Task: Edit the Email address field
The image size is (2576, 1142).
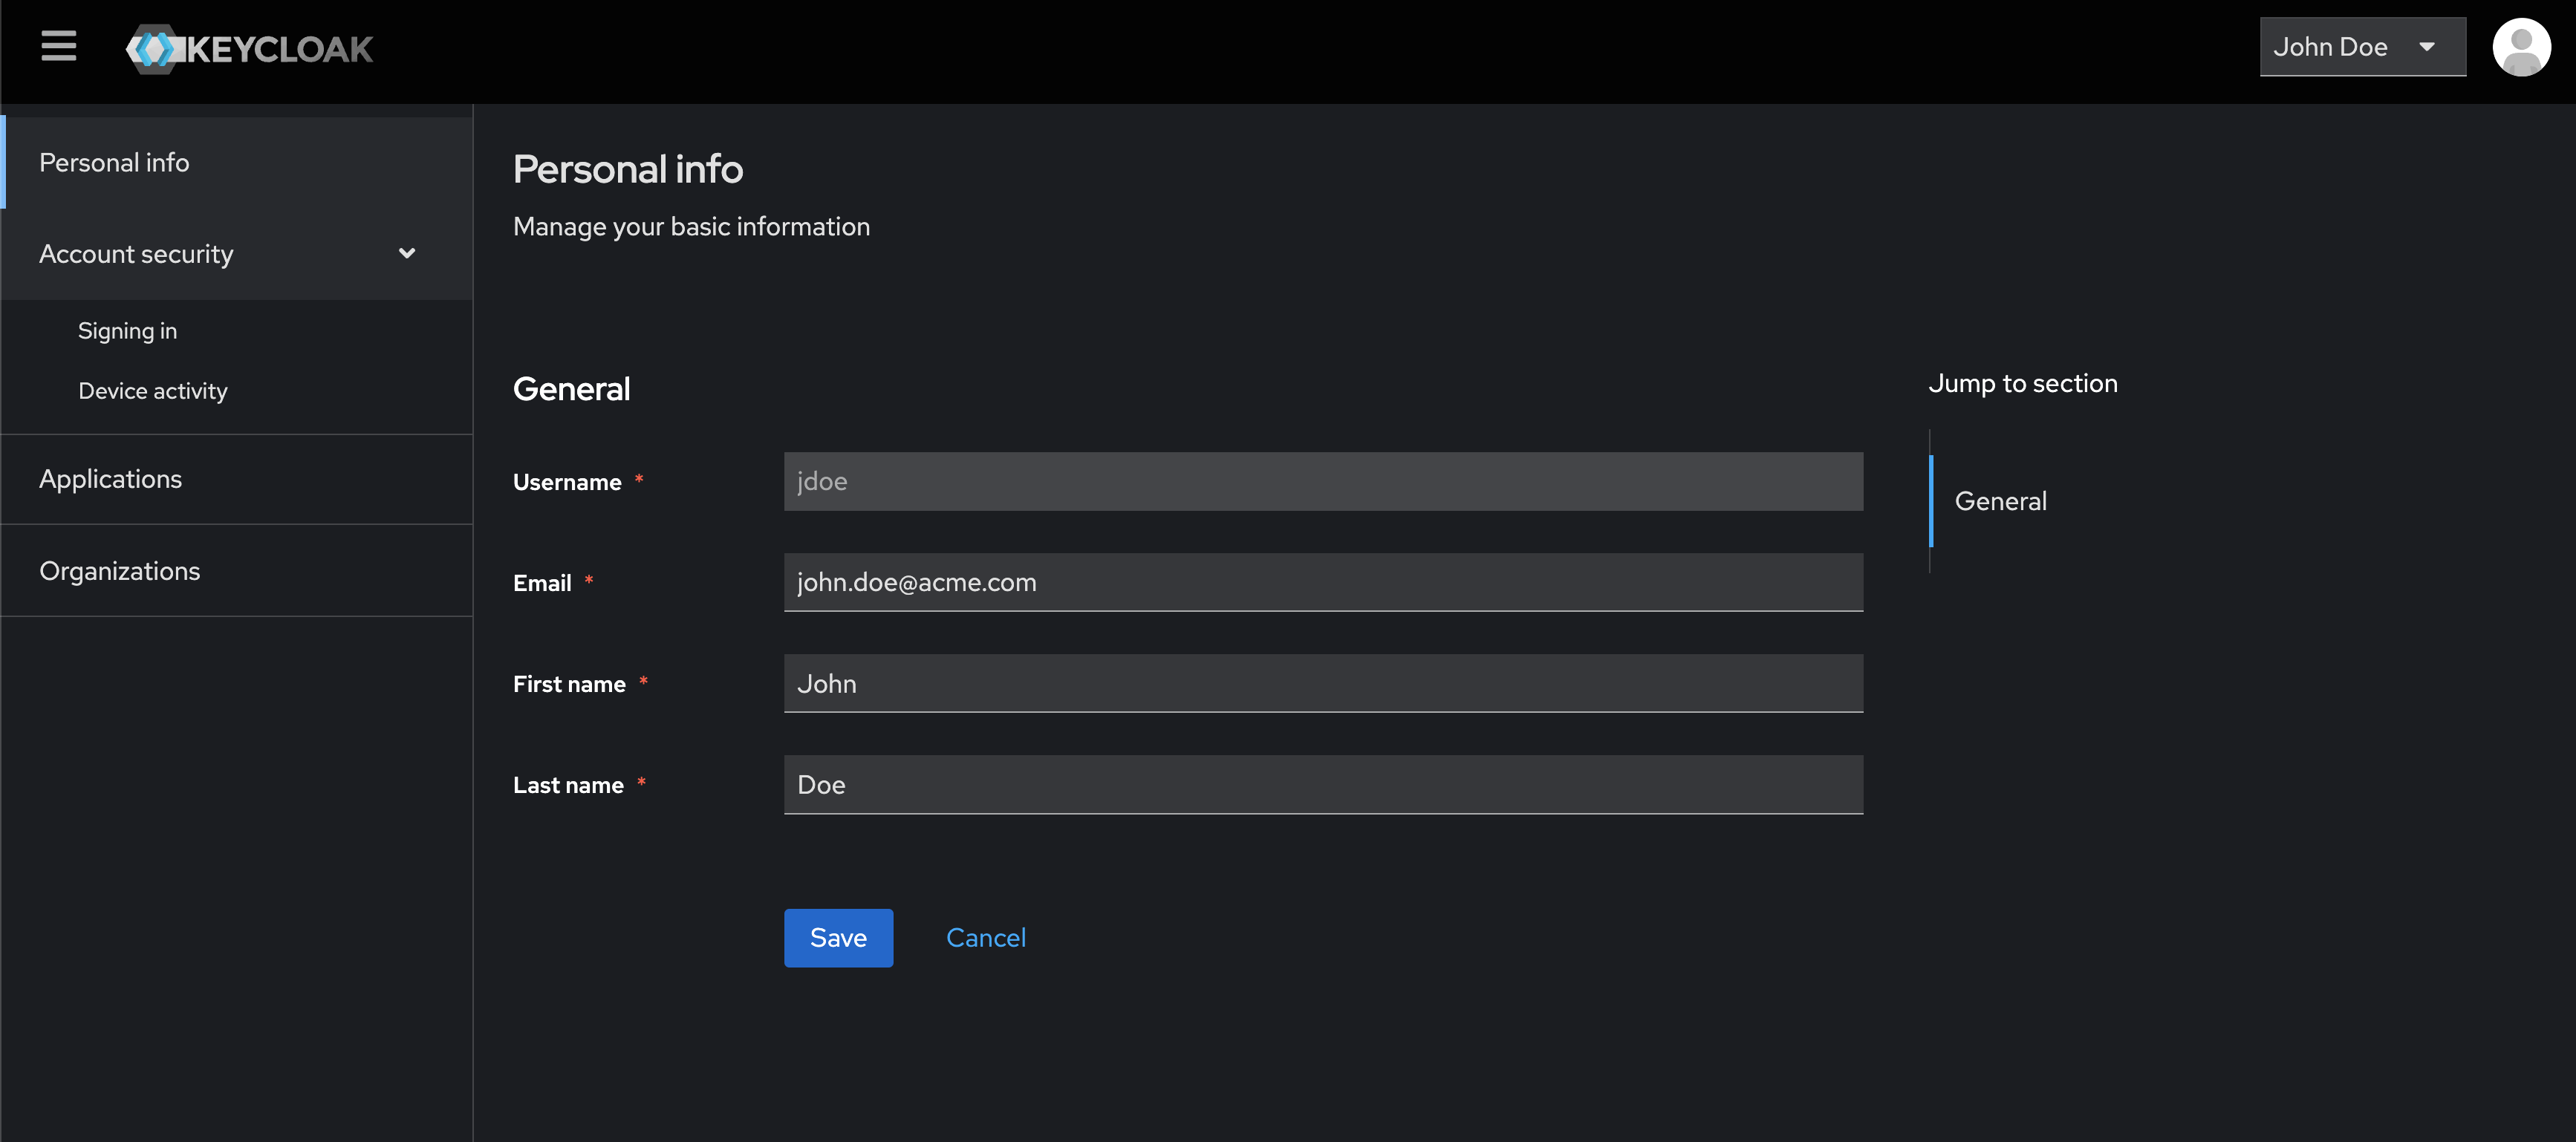Action: pyautogui.click(x=1322, y=582)
